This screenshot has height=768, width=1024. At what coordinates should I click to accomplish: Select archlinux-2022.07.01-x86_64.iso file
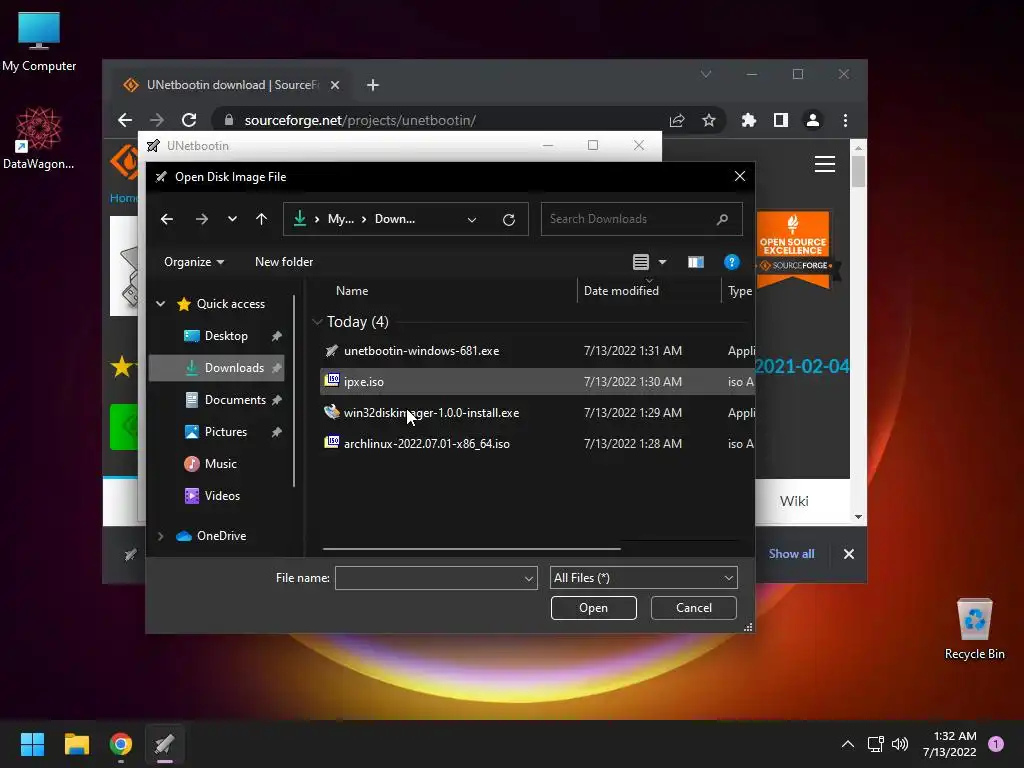pos(426,443)
